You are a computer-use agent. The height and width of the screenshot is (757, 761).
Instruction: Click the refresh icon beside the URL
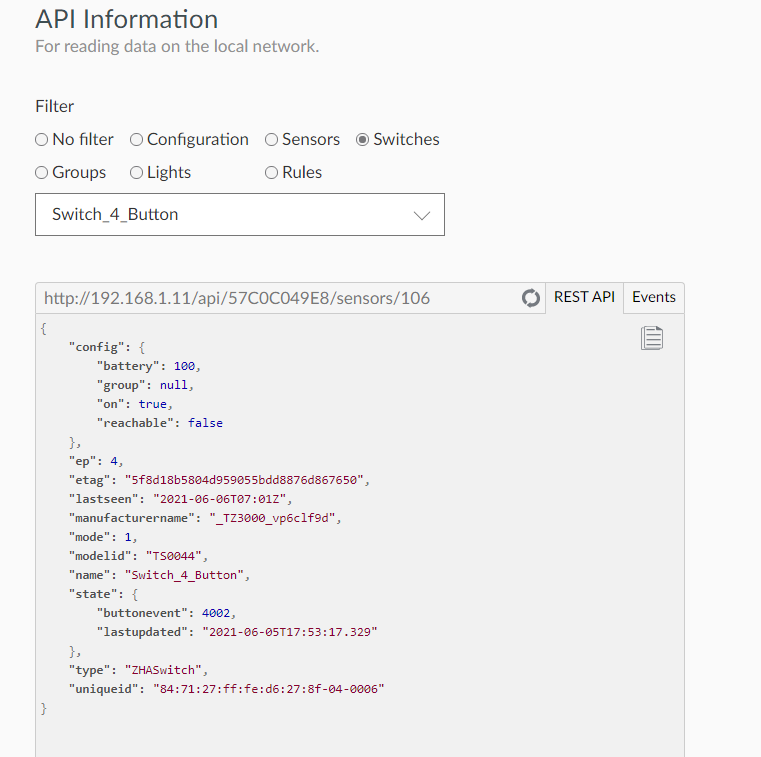pos(530,298)
